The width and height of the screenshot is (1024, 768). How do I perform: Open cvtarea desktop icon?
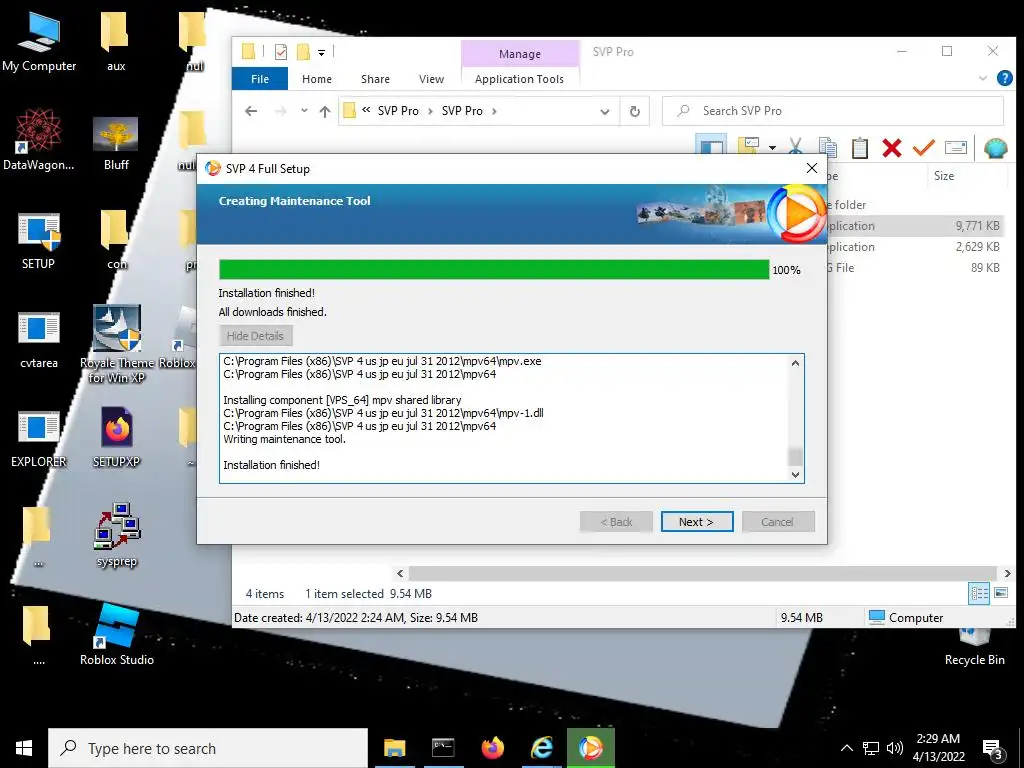pos(39,340)
